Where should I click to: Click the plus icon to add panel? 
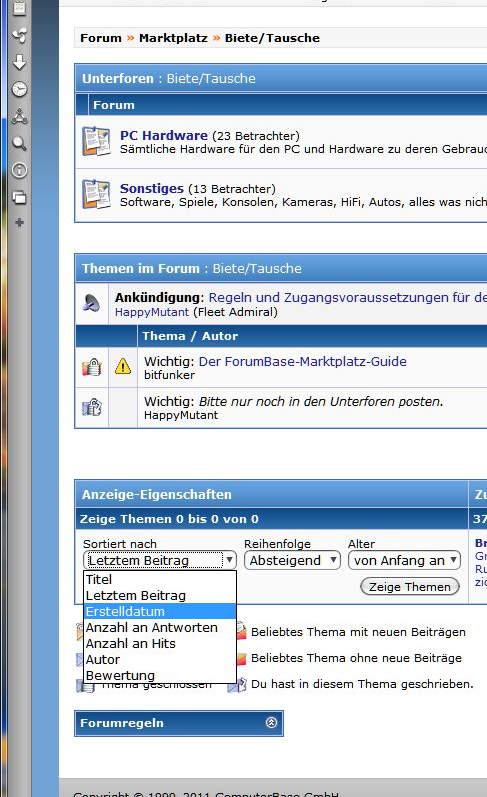pos(19,223)
